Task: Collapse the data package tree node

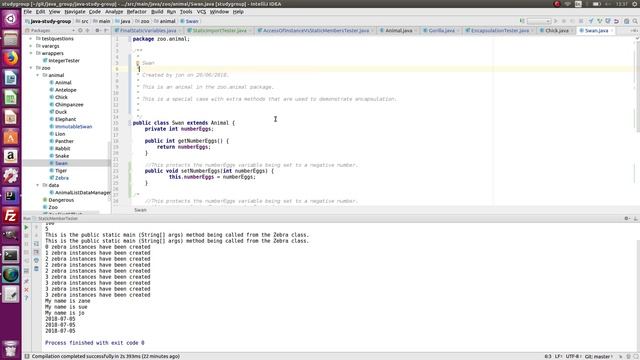Action: pos(38,185)
